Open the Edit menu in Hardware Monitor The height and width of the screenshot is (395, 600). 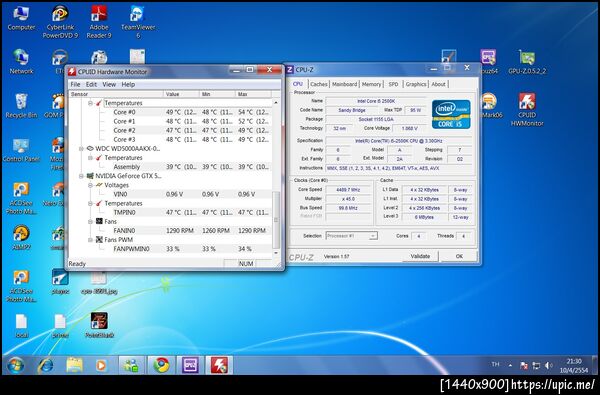tap(91, 84)
